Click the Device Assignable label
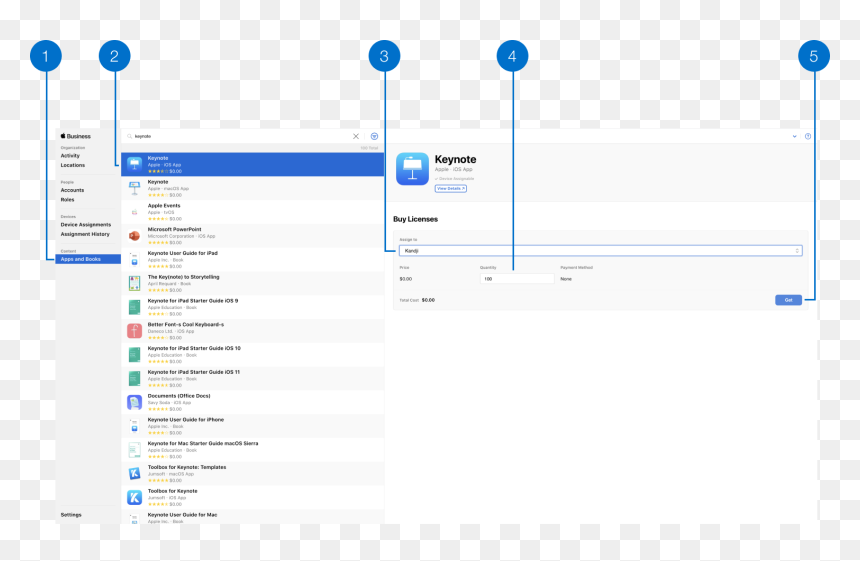This screenshot has height=561, width=860. (455, 179)
